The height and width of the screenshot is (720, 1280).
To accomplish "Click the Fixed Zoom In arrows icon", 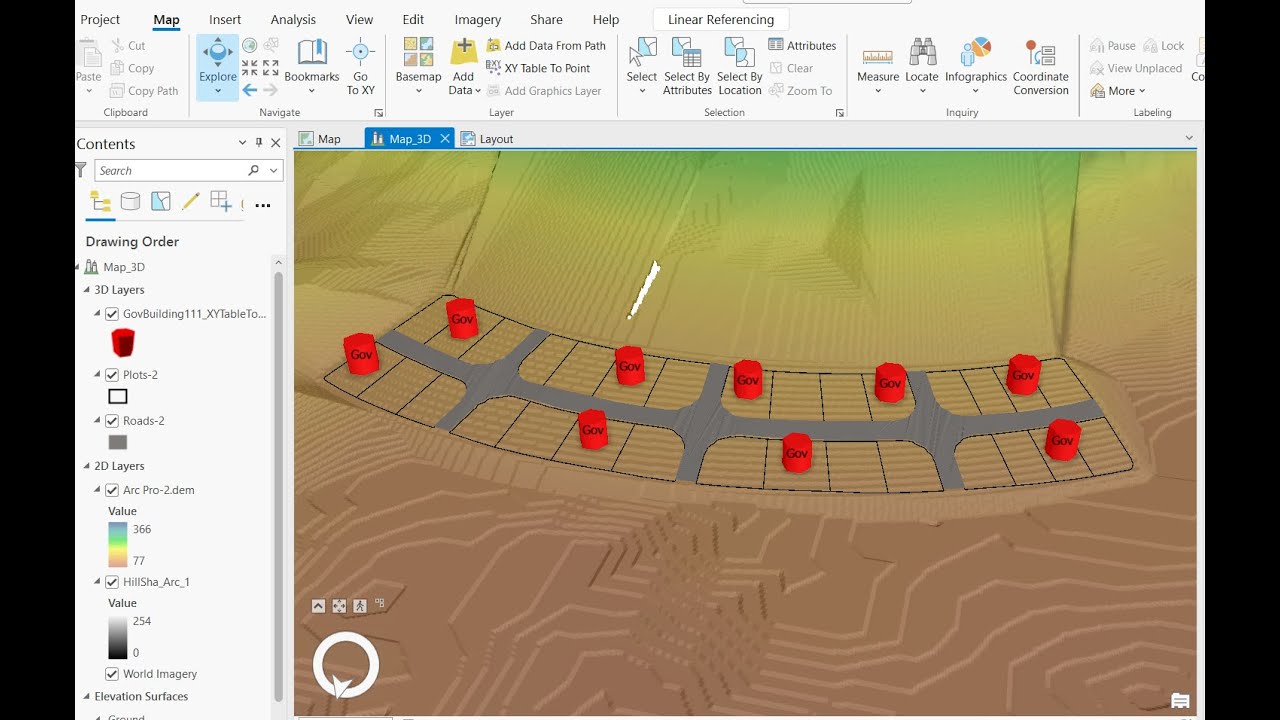I will [x=250, y=67].
